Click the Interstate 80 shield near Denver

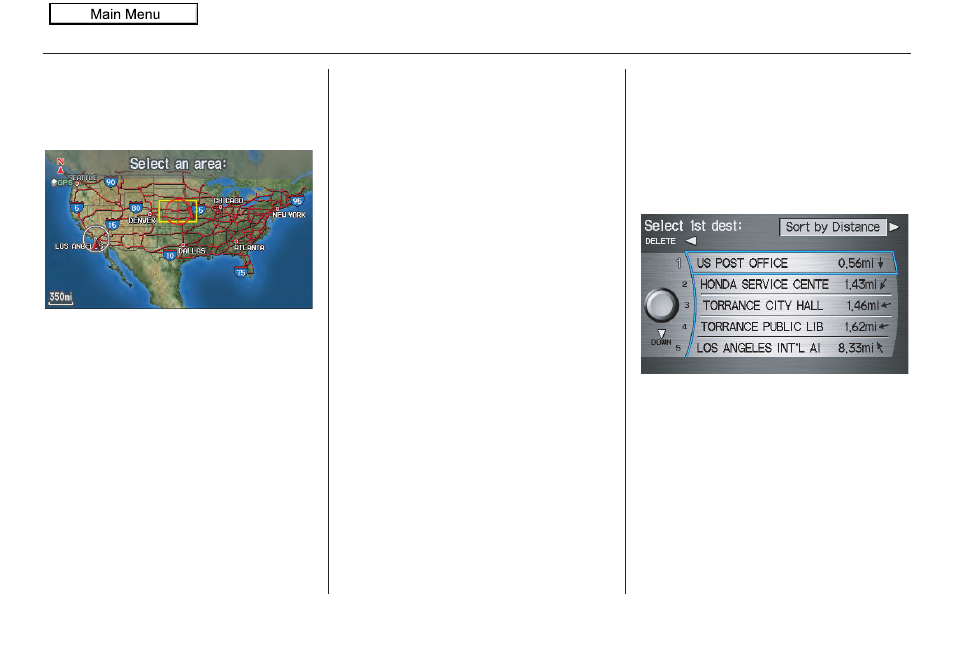[136, 208]
